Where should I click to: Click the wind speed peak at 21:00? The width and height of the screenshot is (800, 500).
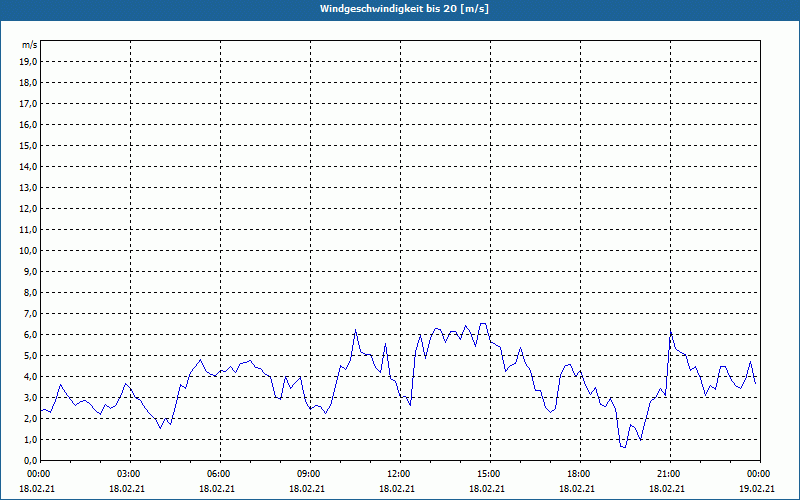[671, 332]
